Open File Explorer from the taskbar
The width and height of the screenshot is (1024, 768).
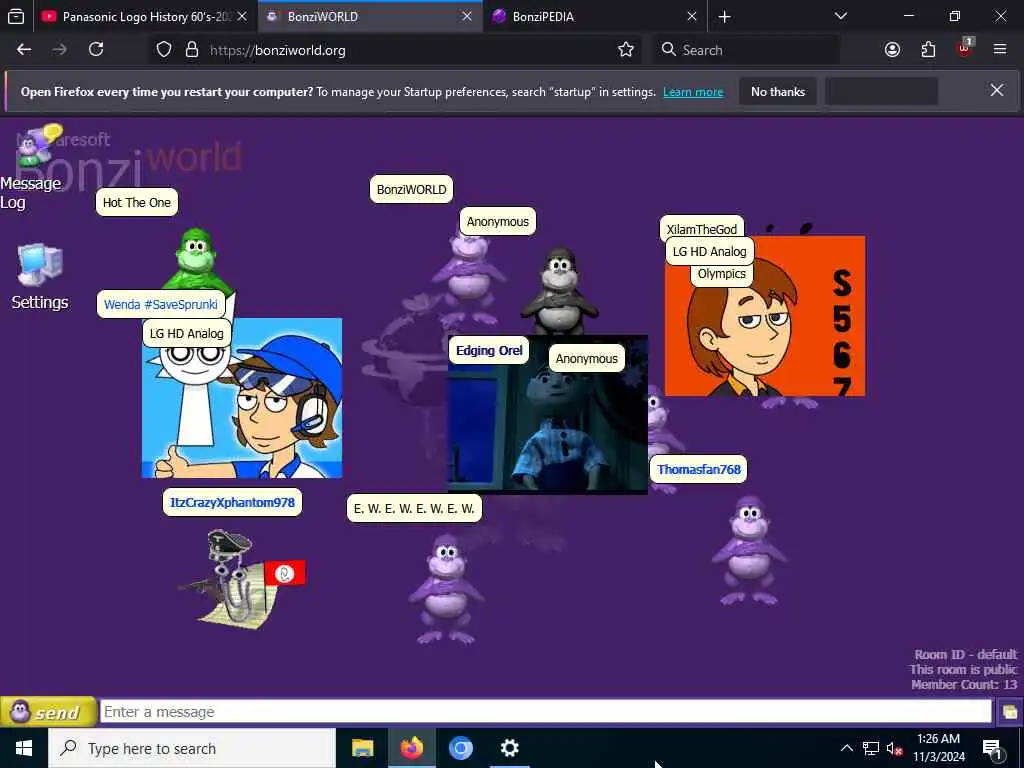(x=362, y=748)
